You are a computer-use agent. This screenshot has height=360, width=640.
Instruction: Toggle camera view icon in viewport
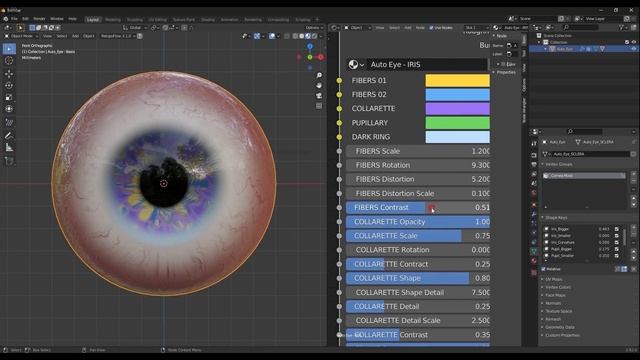pyautogui.click(x=319, y=96)
